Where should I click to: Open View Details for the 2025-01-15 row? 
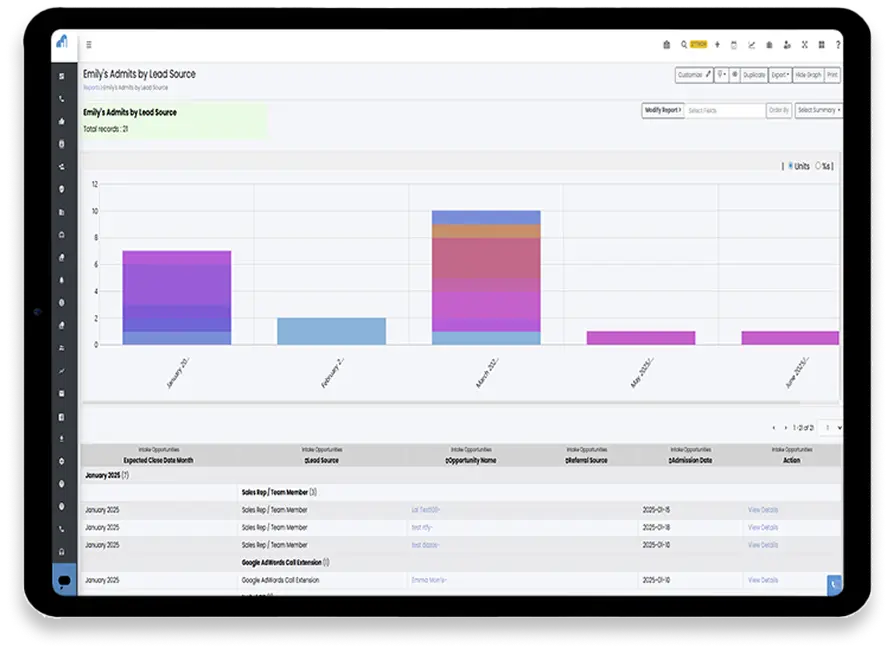[x=763, y=510]
